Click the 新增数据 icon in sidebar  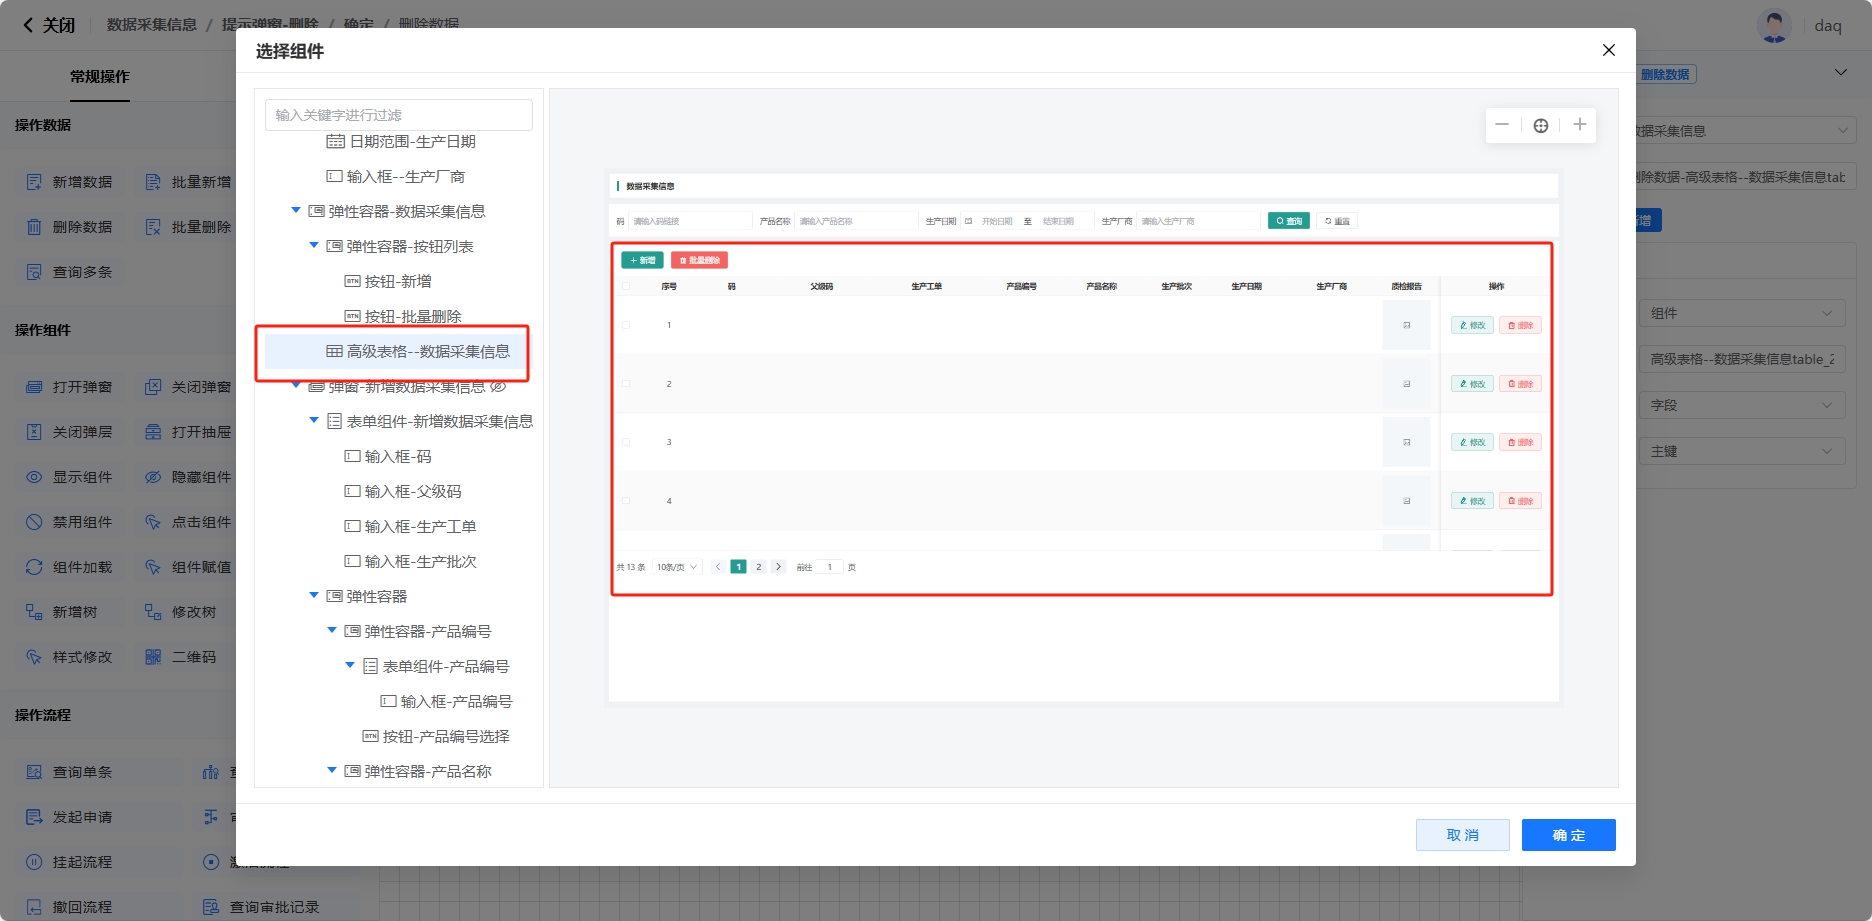(34, 182)
